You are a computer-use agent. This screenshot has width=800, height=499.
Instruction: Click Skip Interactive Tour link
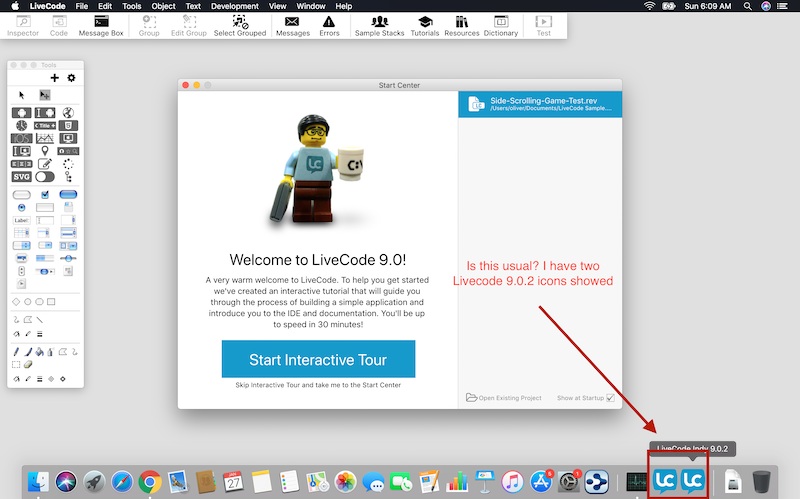pos(318,385)
